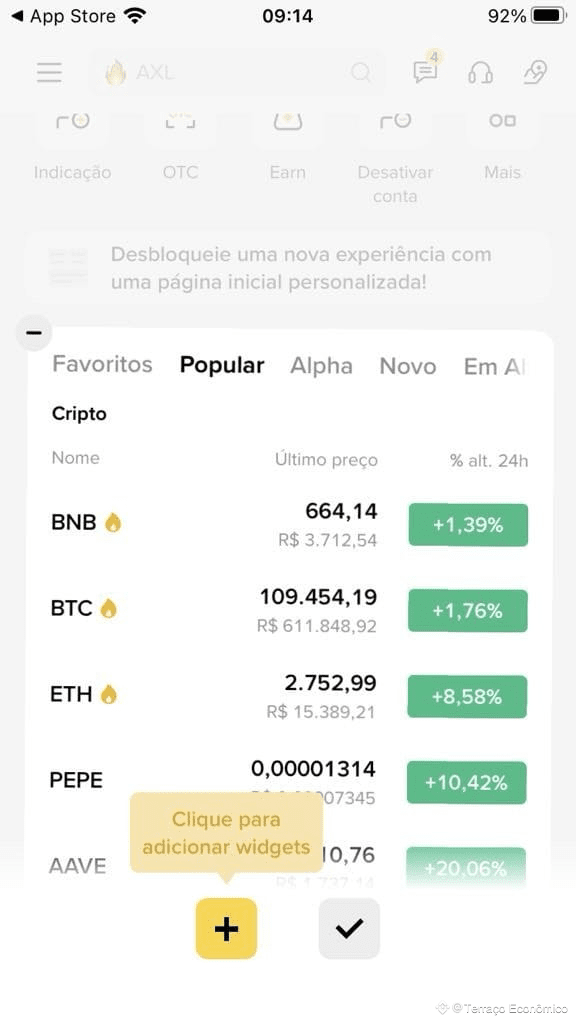Screen dimensions: 576x1024
Task: Sort by % alt. 24h column
Action: 489,460
